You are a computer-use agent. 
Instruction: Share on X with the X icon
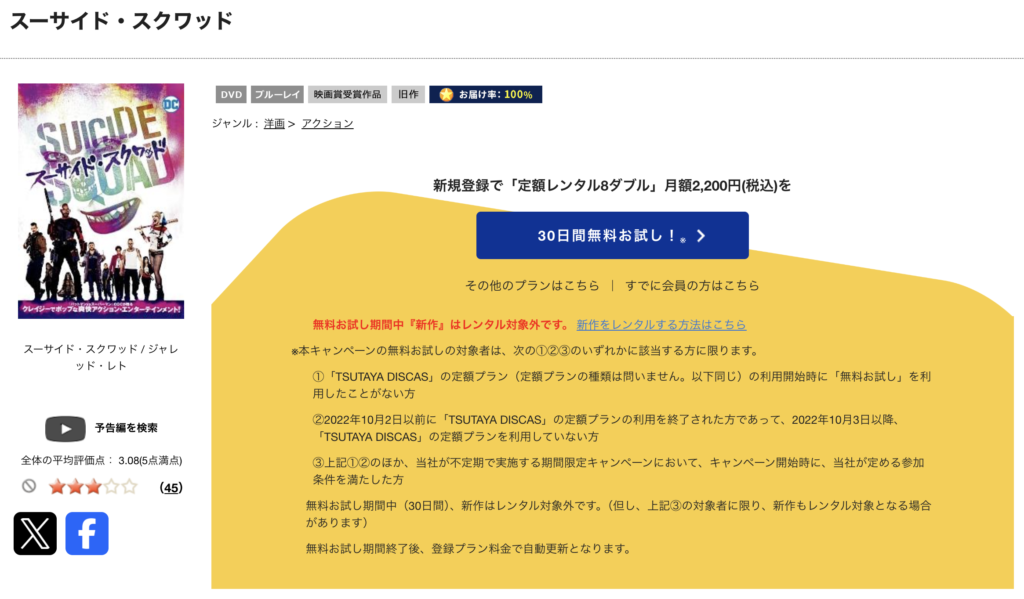[x=35, y=533]
